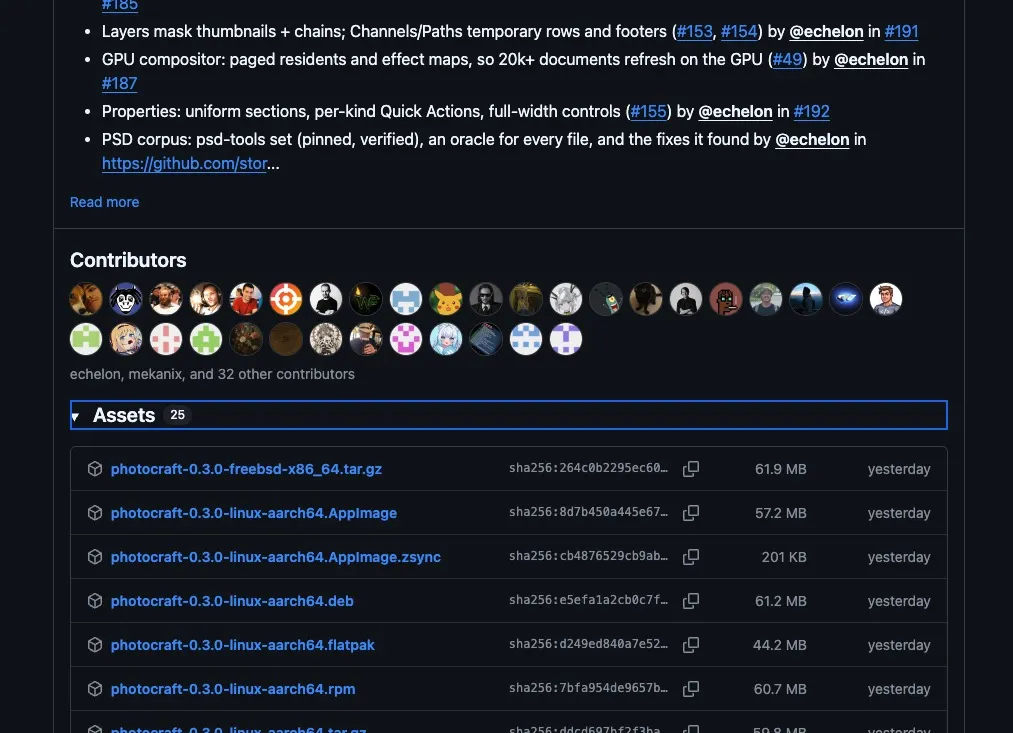Open the orange crosshair contributor avatar
Viewport: 1013px width, 733px height.
tap(286, 299)
